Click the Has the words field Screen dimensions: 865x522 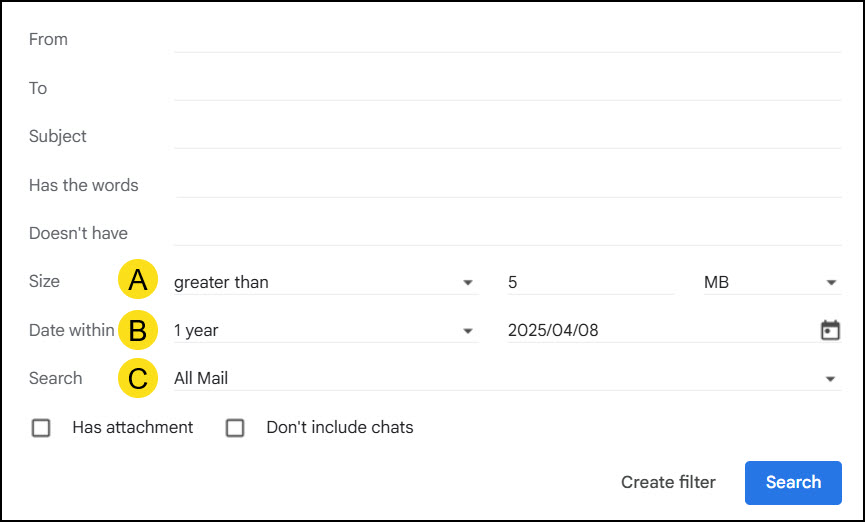[x=507, y=185]
